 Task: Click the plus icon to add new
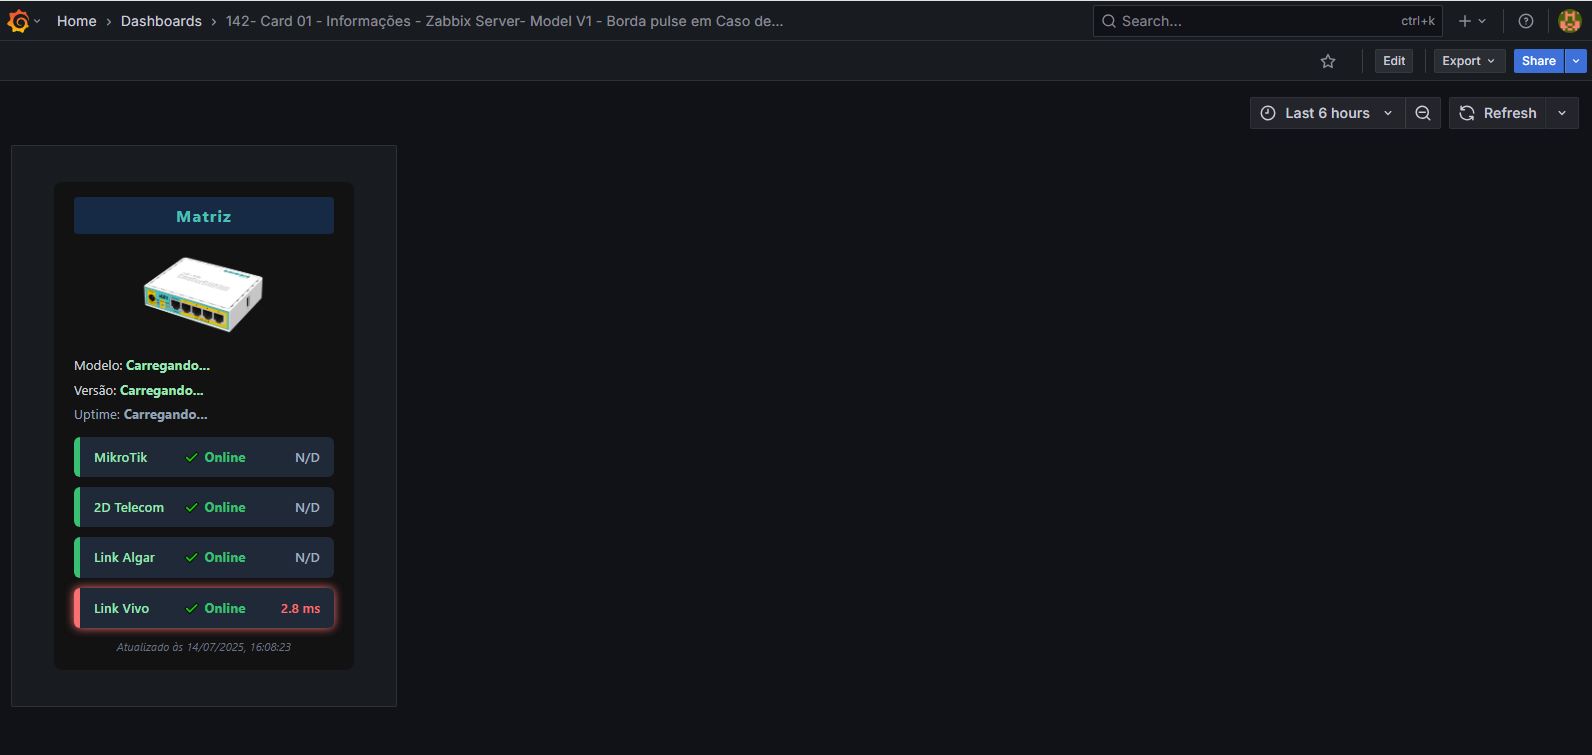1472,21
